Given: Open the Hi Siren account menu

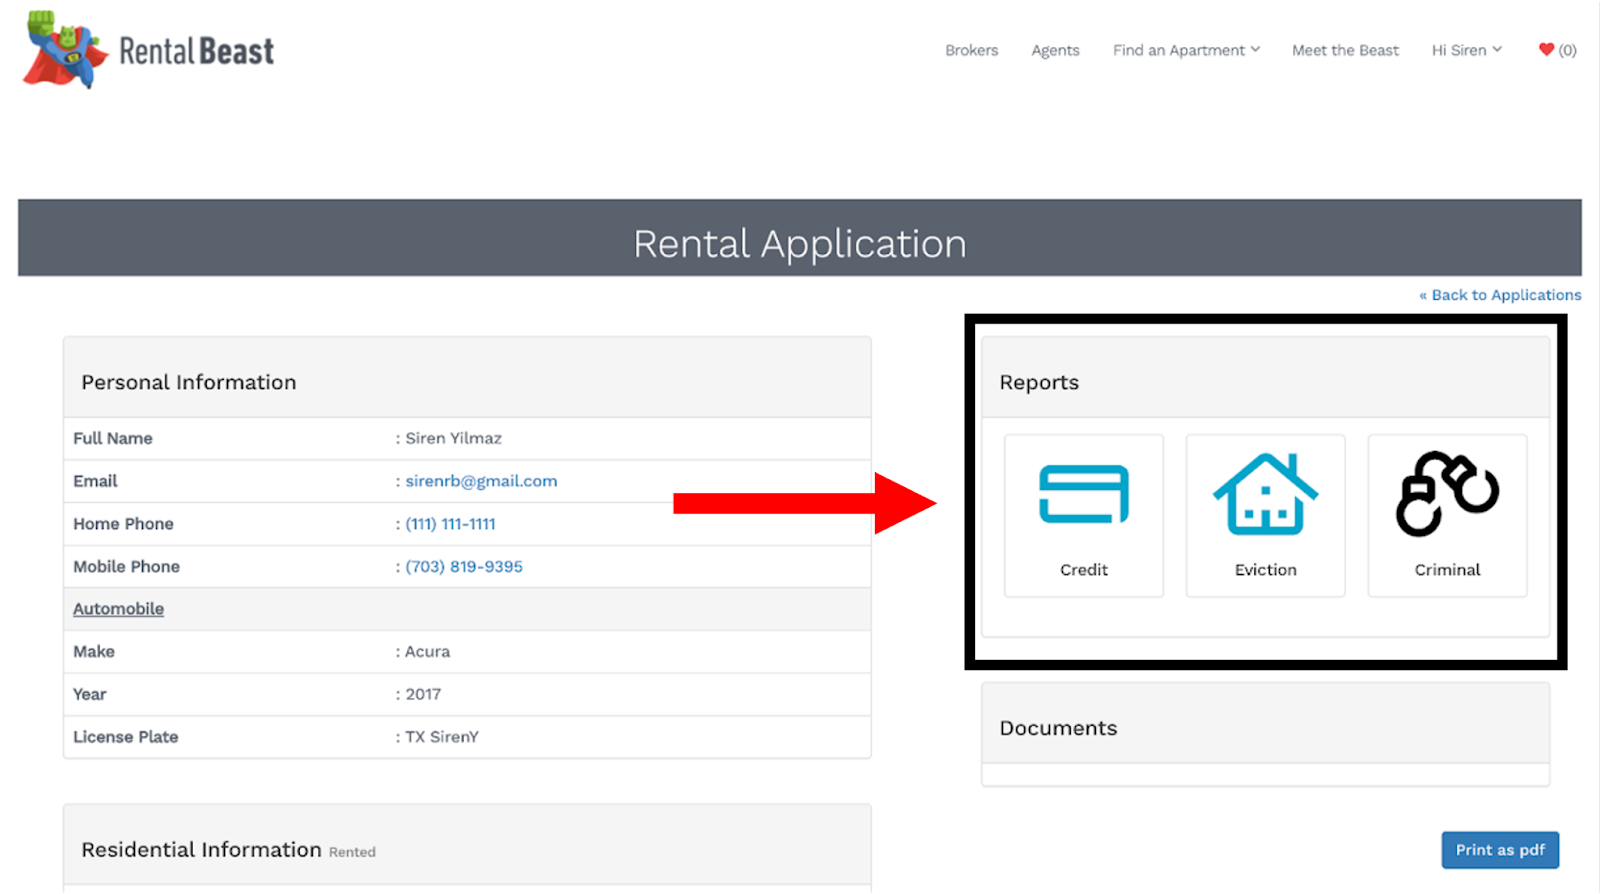Looking at the screenshot, I should pos(1466,50).
